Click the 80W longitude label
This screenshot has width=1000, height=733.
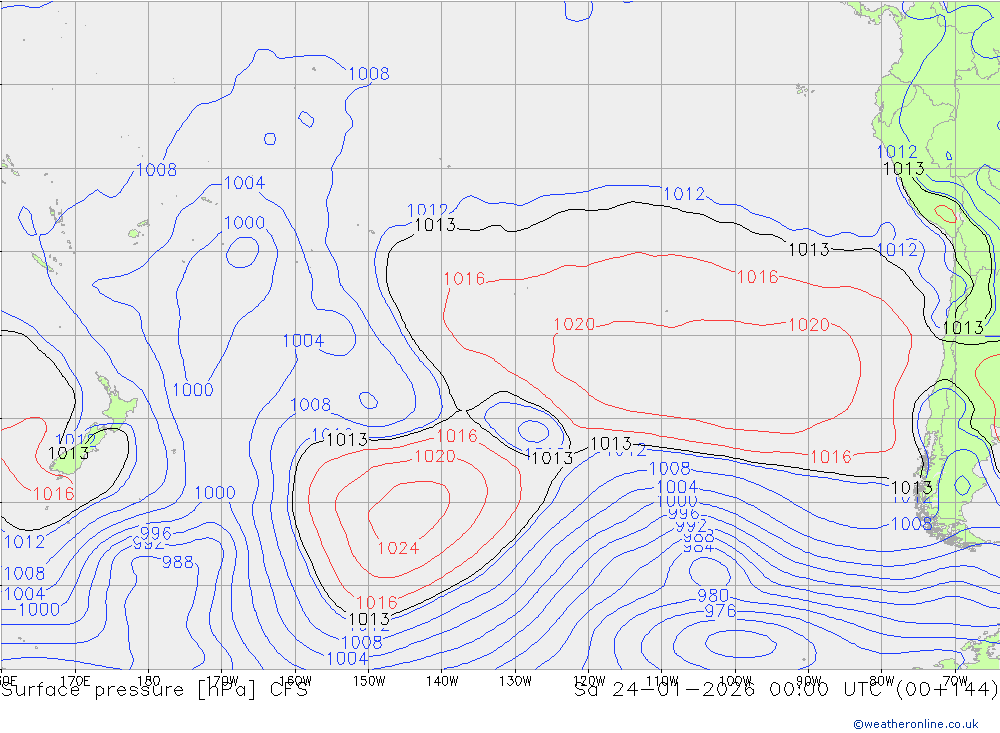882,681
